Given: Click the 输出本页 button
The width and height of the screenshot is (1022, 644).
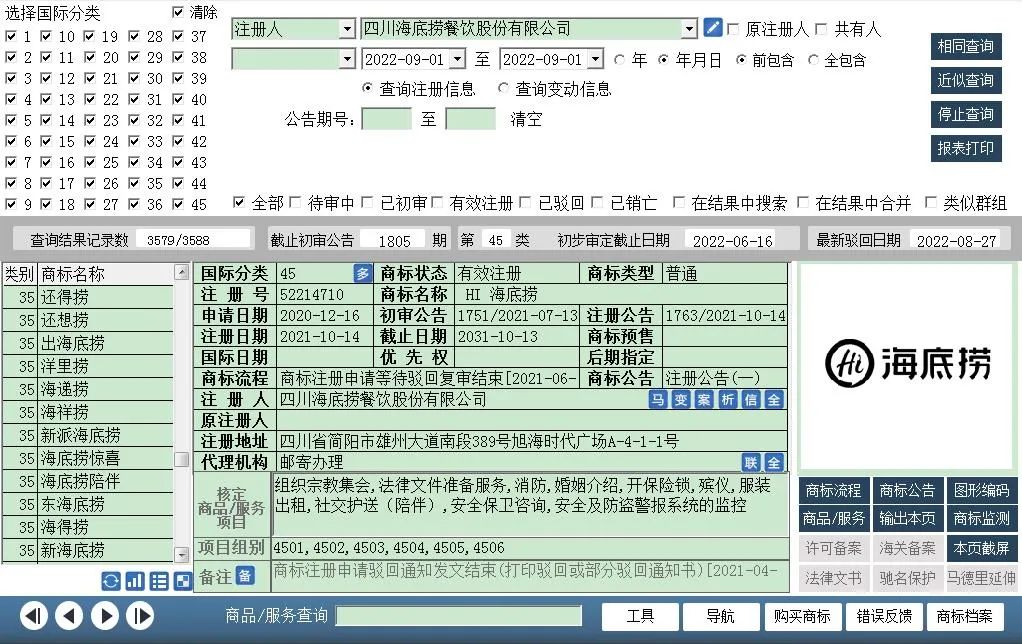Looking at the screenshot, I should 907,519.
